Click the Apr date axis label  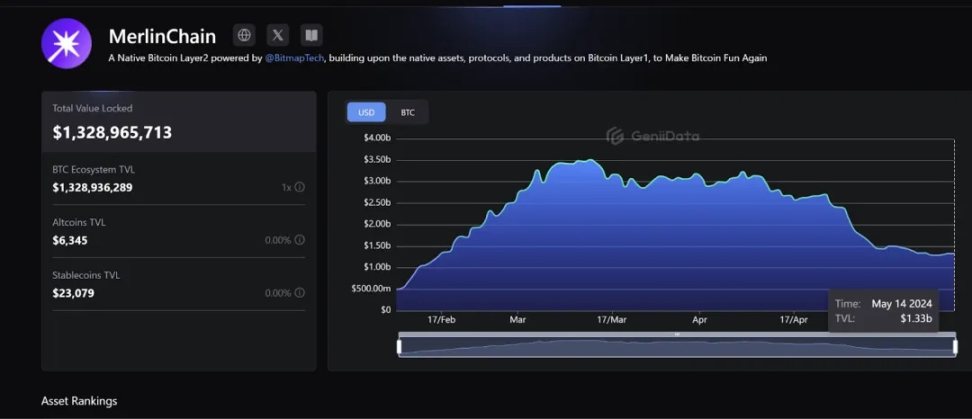(700, 320)
